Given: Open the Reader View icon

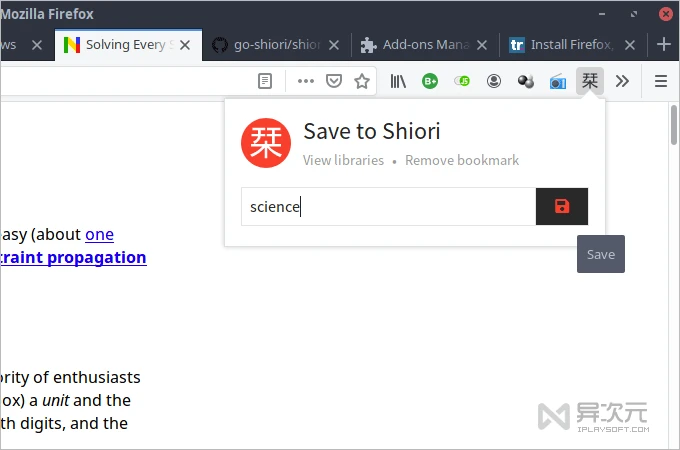Looking at the screenshot, I should coord(265,81).
